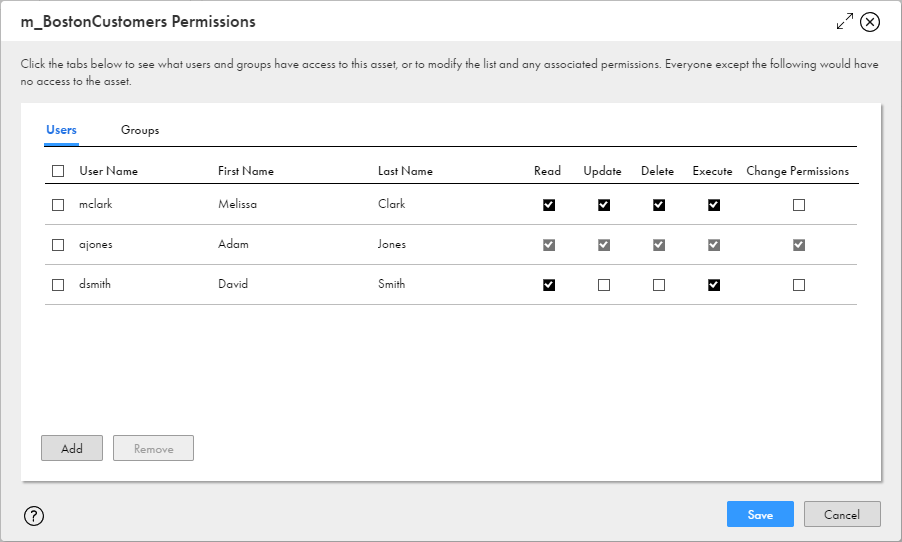Click the First Name column header
902x542 pixels.
pos(246,171)
